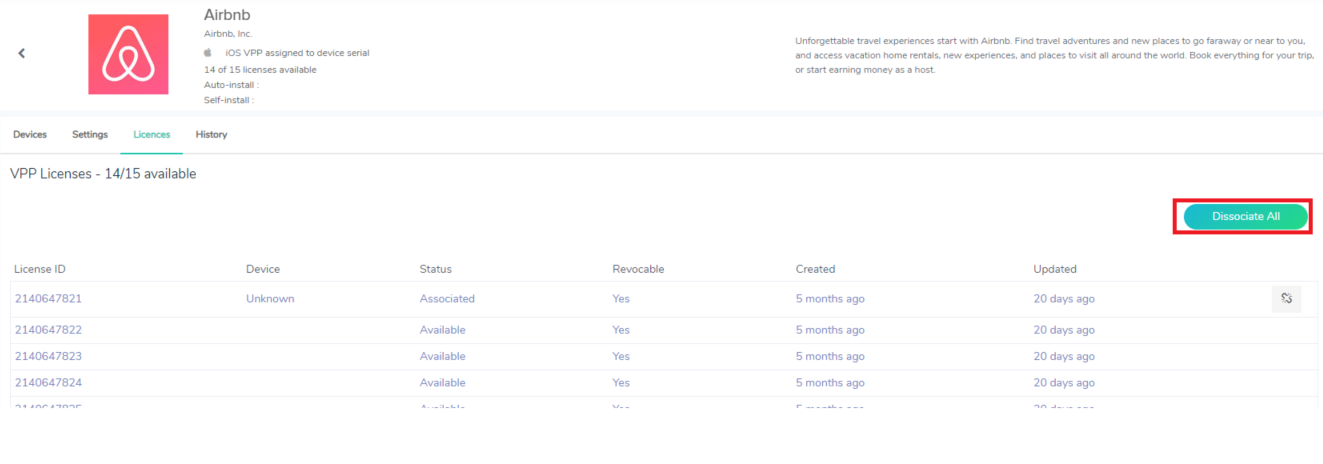Open license ID 2140647821
Viewport: 1323px width, 464px height.
tap(48, 299)
